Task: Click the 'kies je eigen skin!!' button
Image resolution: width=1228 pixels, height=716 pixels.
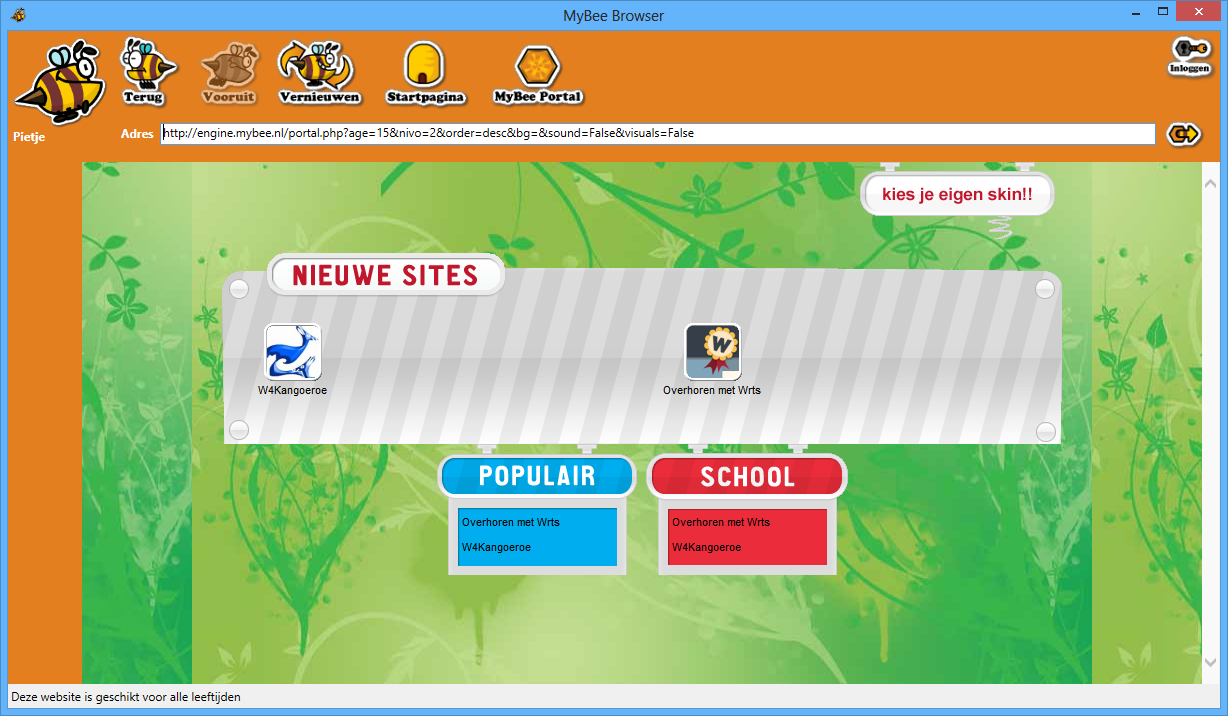Action: [957, 195]
